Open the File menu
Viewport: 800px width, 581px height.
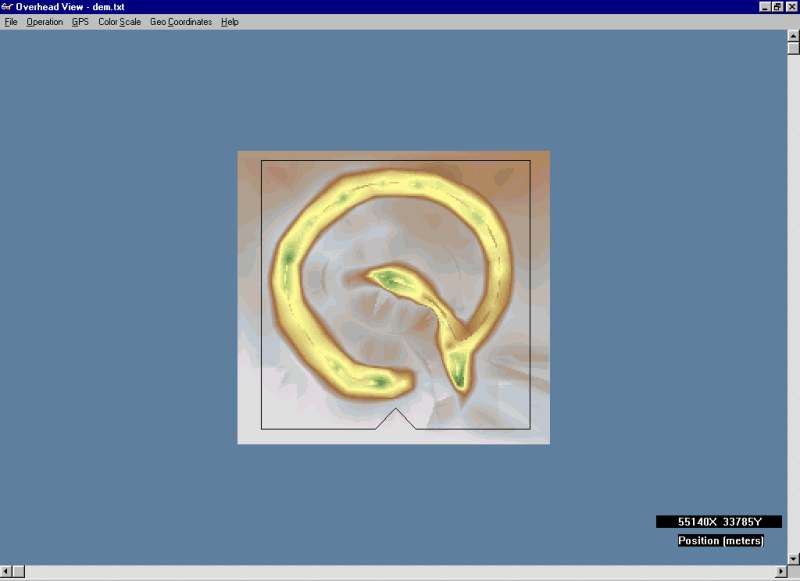pos(11,22)
